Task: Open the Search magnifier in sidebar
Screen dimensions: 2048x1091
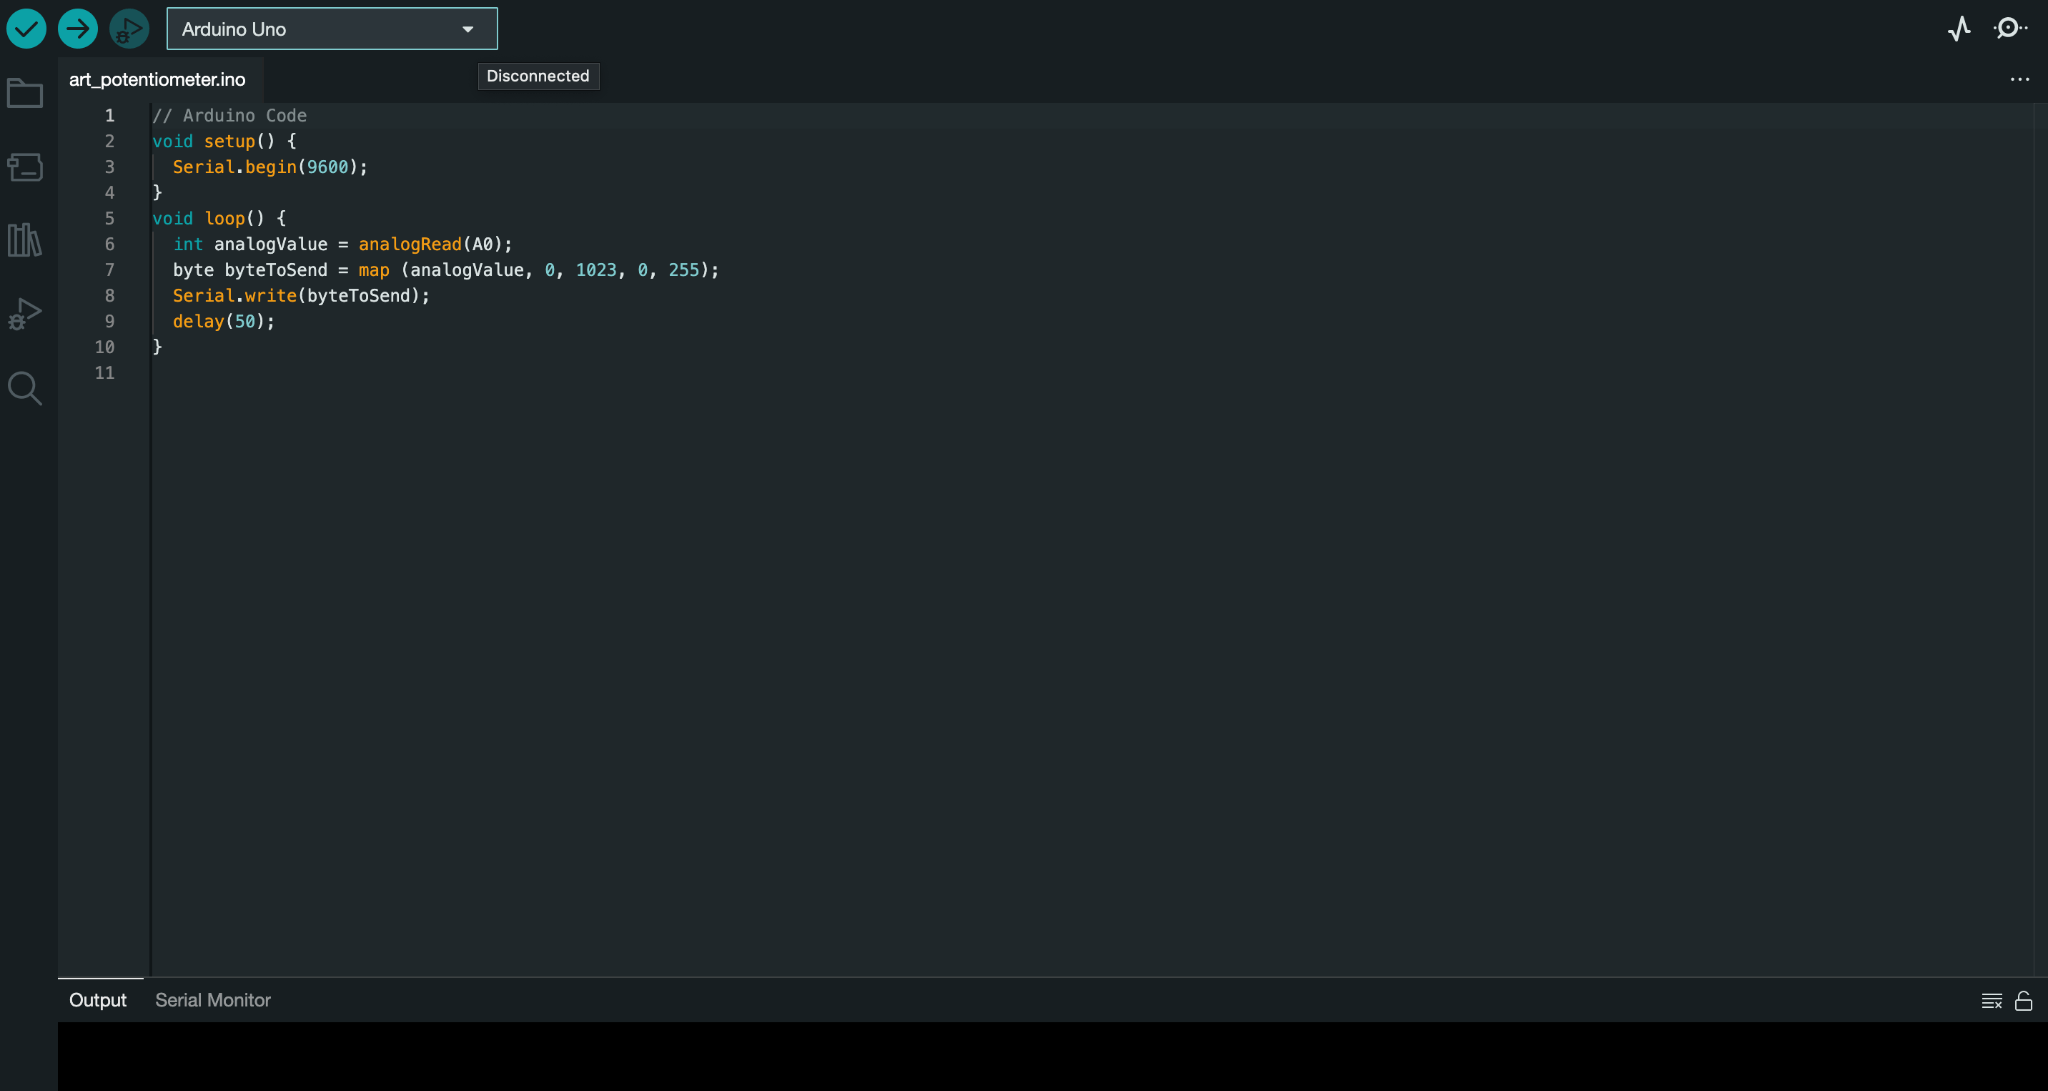Action: (25, 388)
